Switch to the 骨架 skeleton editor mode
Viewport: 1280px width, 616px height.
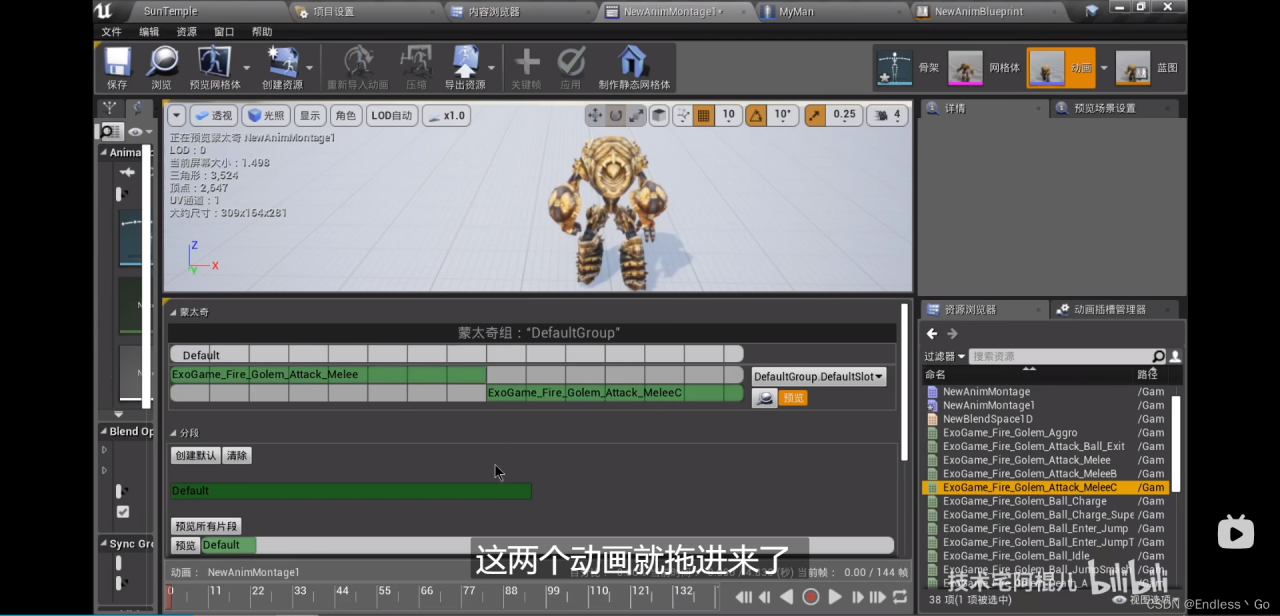pyautogui.click(x=895, y=68)
